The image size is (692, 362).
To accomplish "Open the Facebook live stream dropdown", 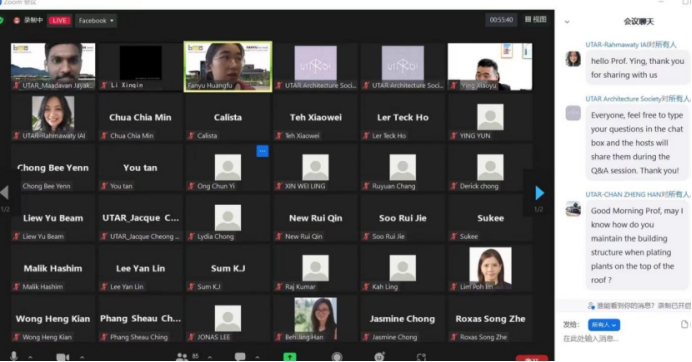I will tap(96, 20).
